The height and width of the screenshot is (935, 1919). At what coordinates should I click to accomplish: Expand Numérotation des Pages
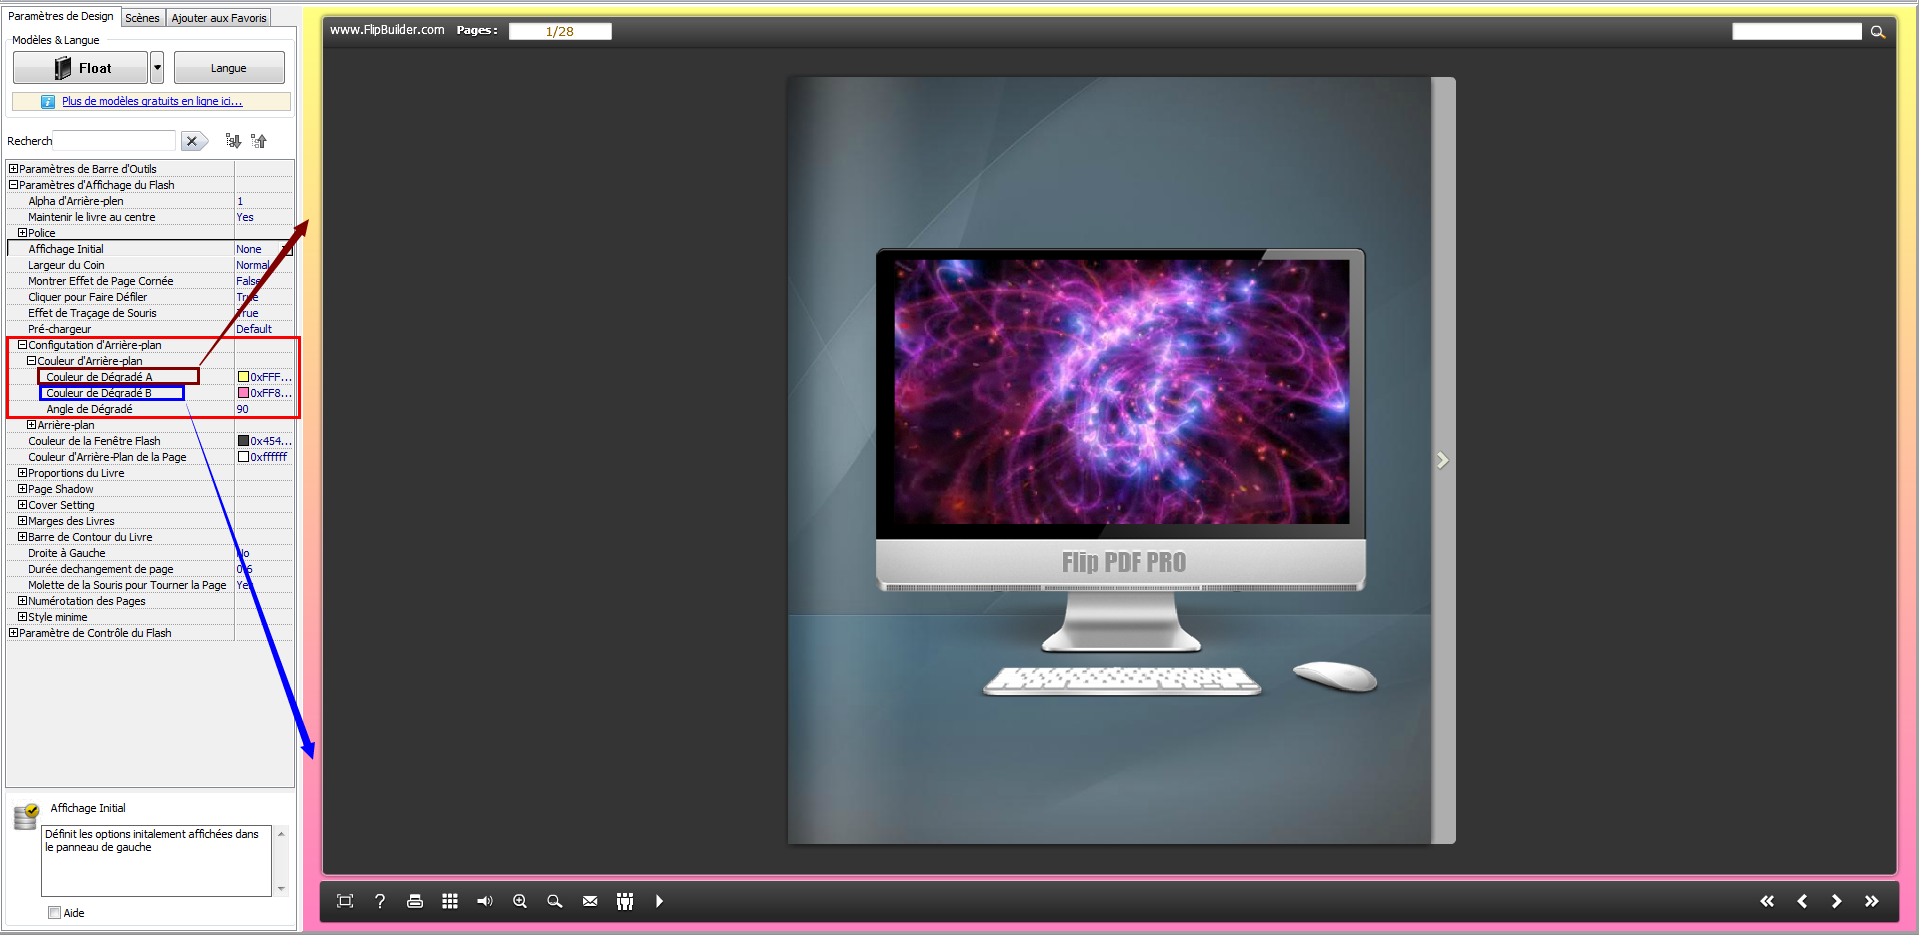pyautogui.click(x=23, y=601)
